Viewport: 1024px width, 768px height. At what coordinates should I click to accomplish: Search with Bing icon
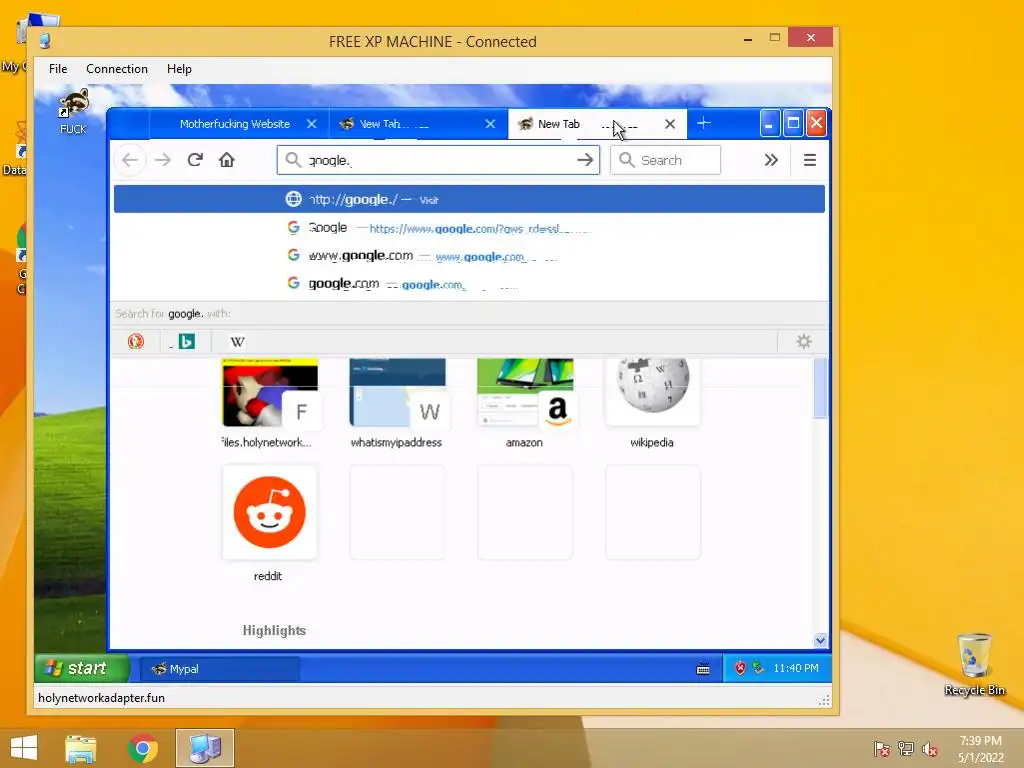coord(187,342)
